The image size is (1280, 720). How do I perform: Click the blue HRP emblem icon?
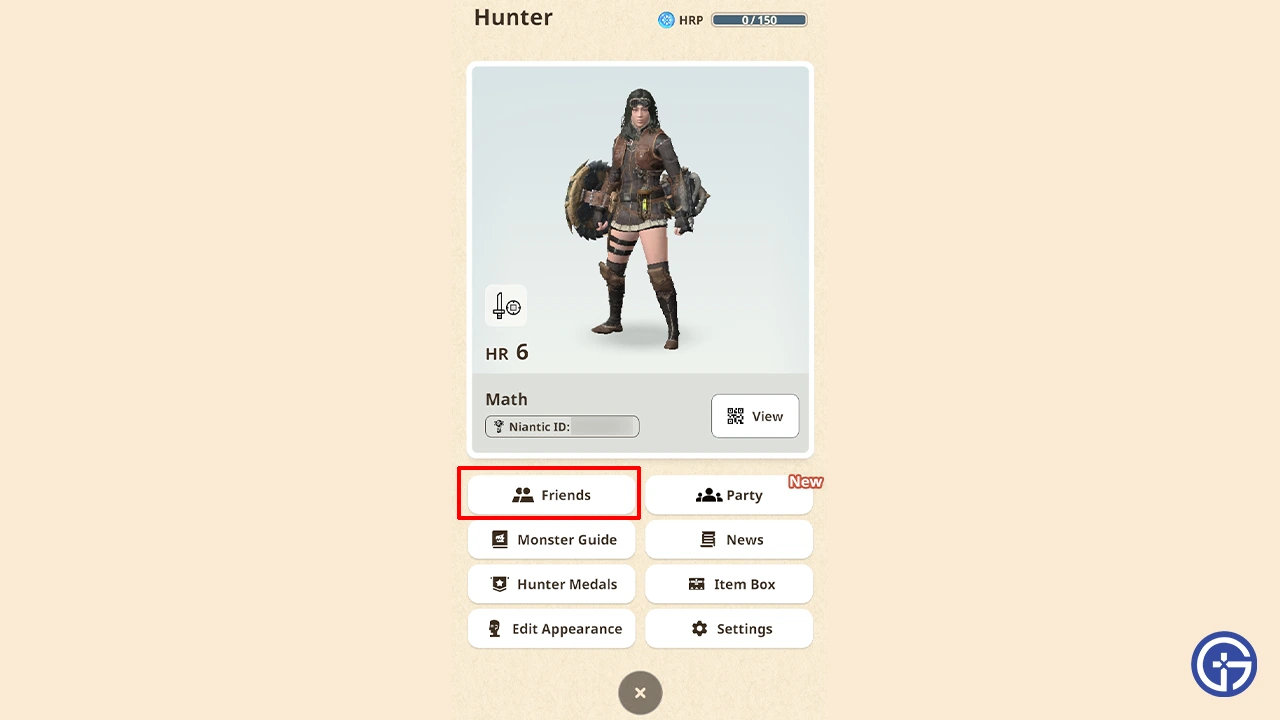click(x=666, y=20)
